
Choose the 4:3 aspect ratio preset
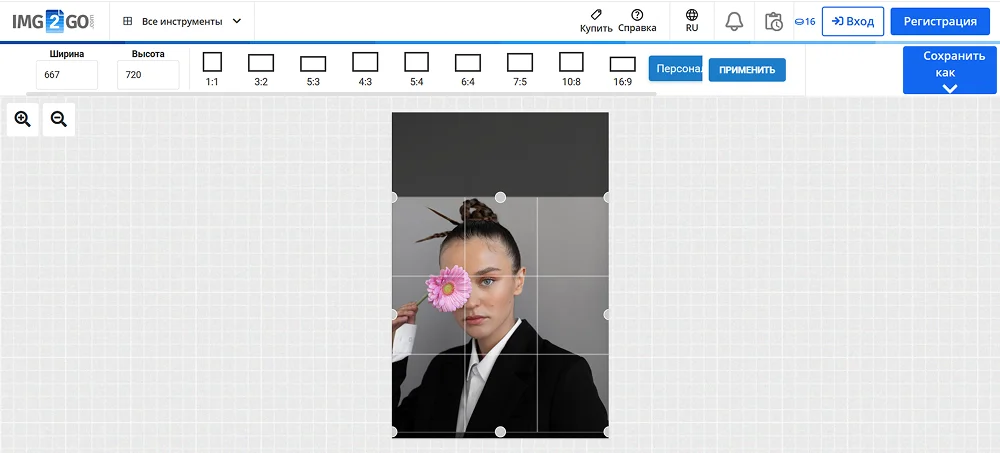click(x=365, y=68)
